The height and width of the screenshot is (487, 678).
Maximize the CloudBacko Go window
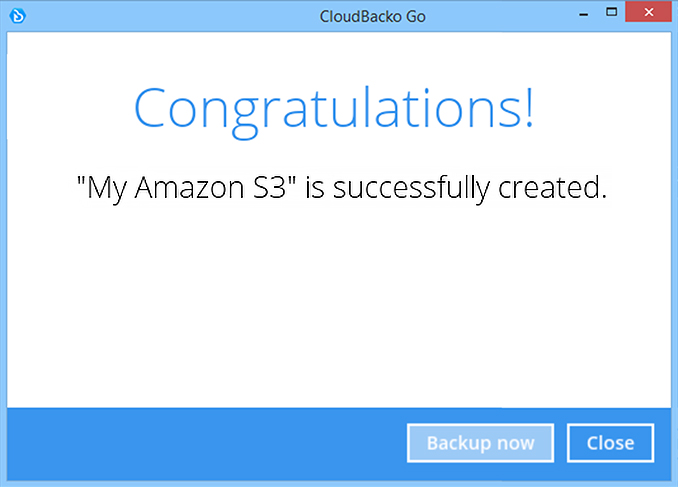(611, 12)
